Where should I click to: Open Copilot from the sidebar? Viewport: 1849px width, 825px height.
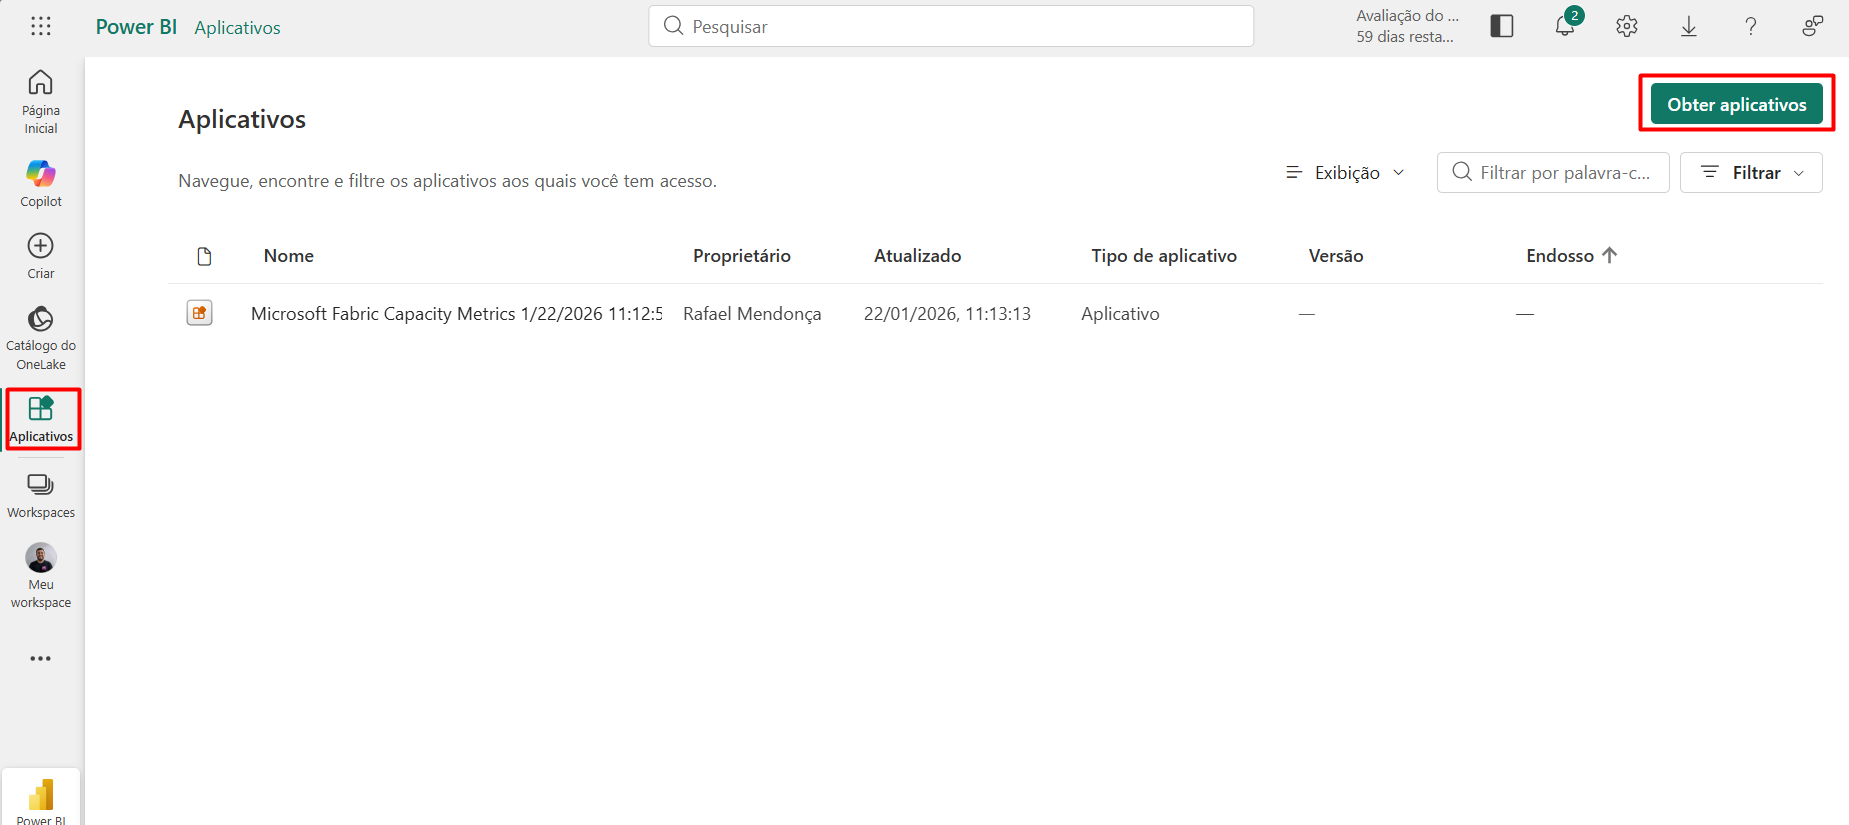pos(41,184)
